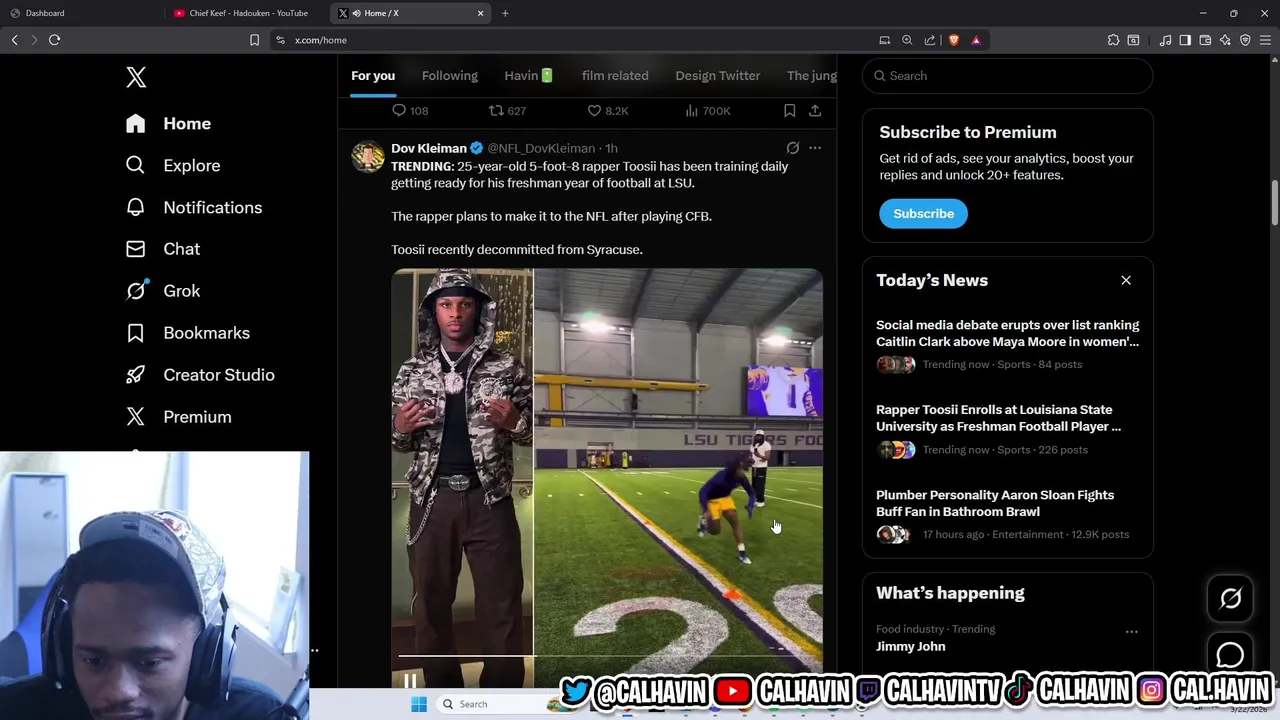
Task: Open a new browser tab
Action: 505,13
